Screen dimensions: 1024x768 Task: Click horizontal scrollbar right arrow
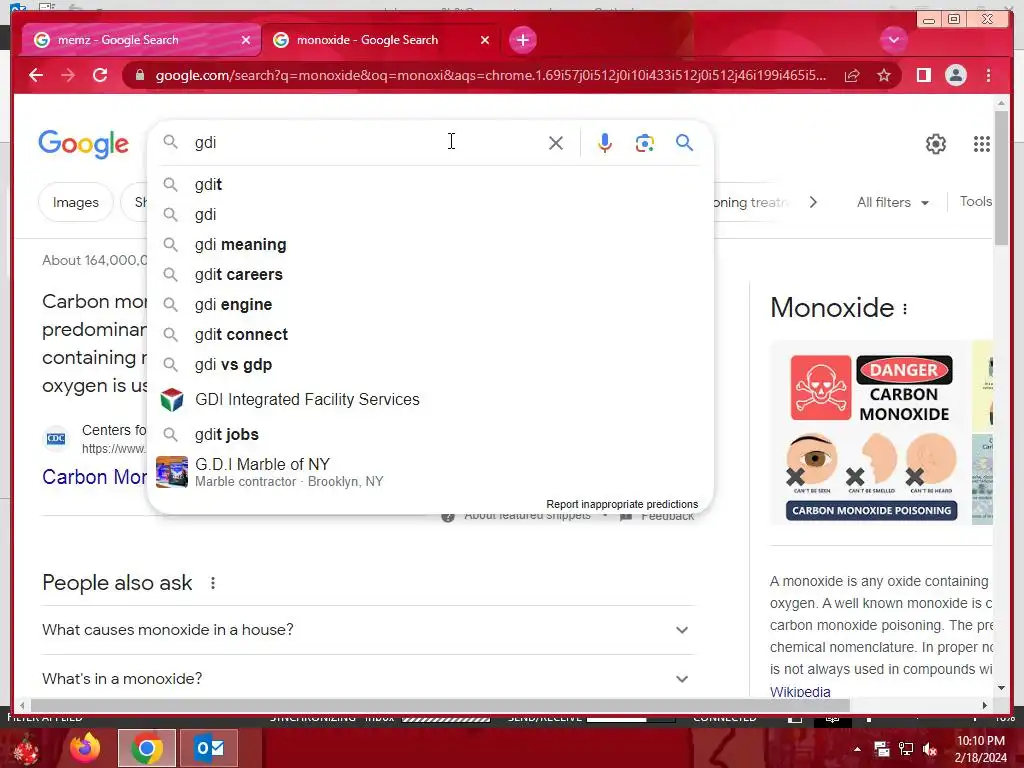tap(985, 705)
